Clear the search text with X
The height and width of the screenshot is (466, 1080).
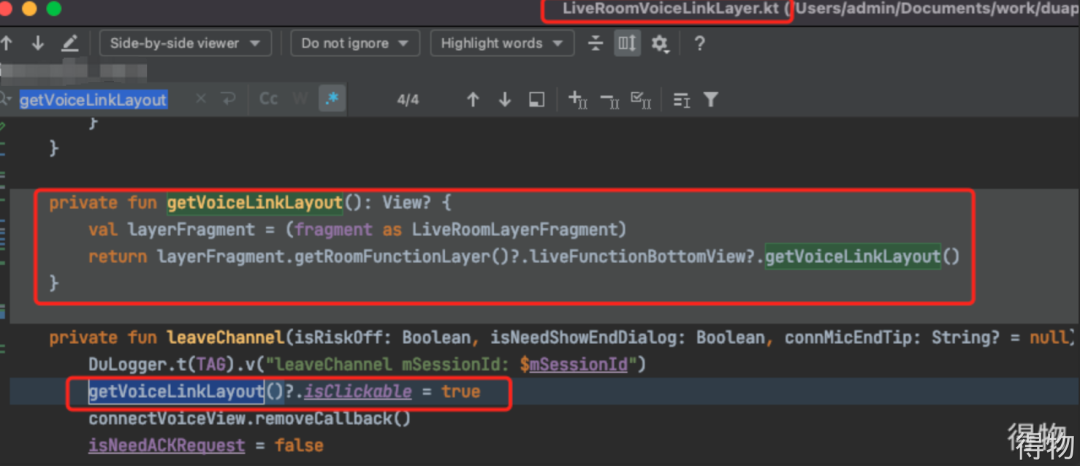pyautogui.click(x=201, y=99)
